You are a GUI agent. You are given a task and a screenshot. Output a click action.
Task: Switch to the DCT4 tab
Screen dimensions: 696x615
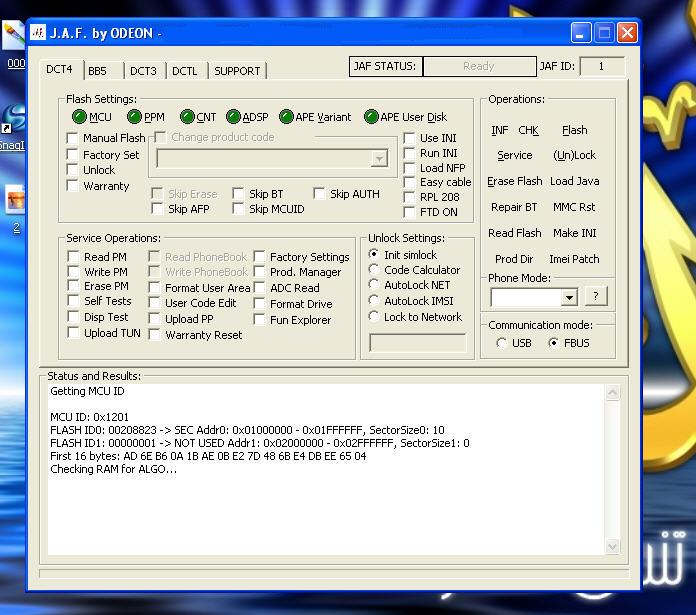(x=59, y=70)
